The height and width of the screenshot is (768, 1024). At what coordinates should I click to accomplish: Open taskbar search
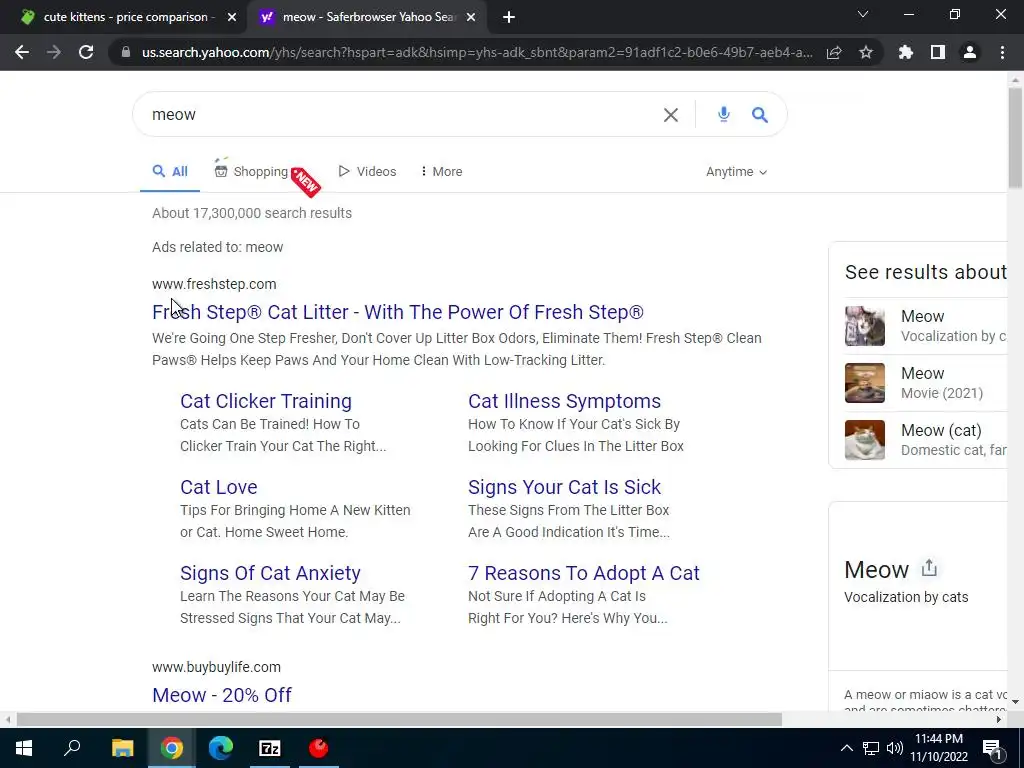[x=72, y=748]
